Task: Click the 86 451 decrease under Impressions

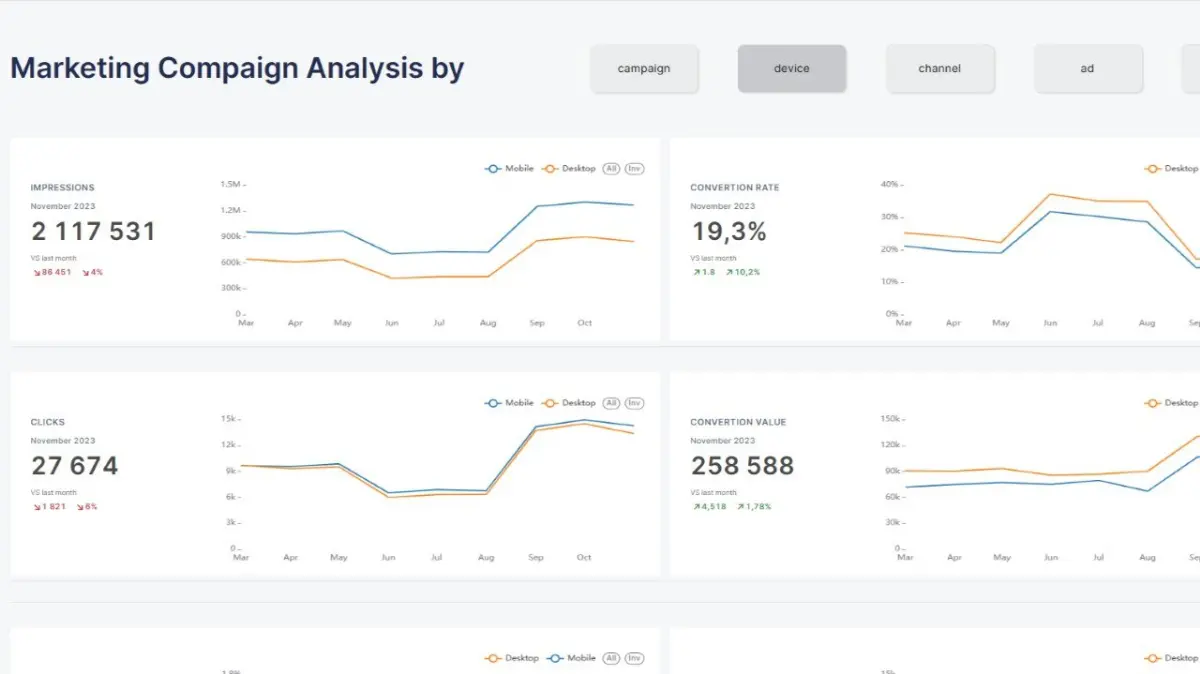Action: [x=52, y=272]
